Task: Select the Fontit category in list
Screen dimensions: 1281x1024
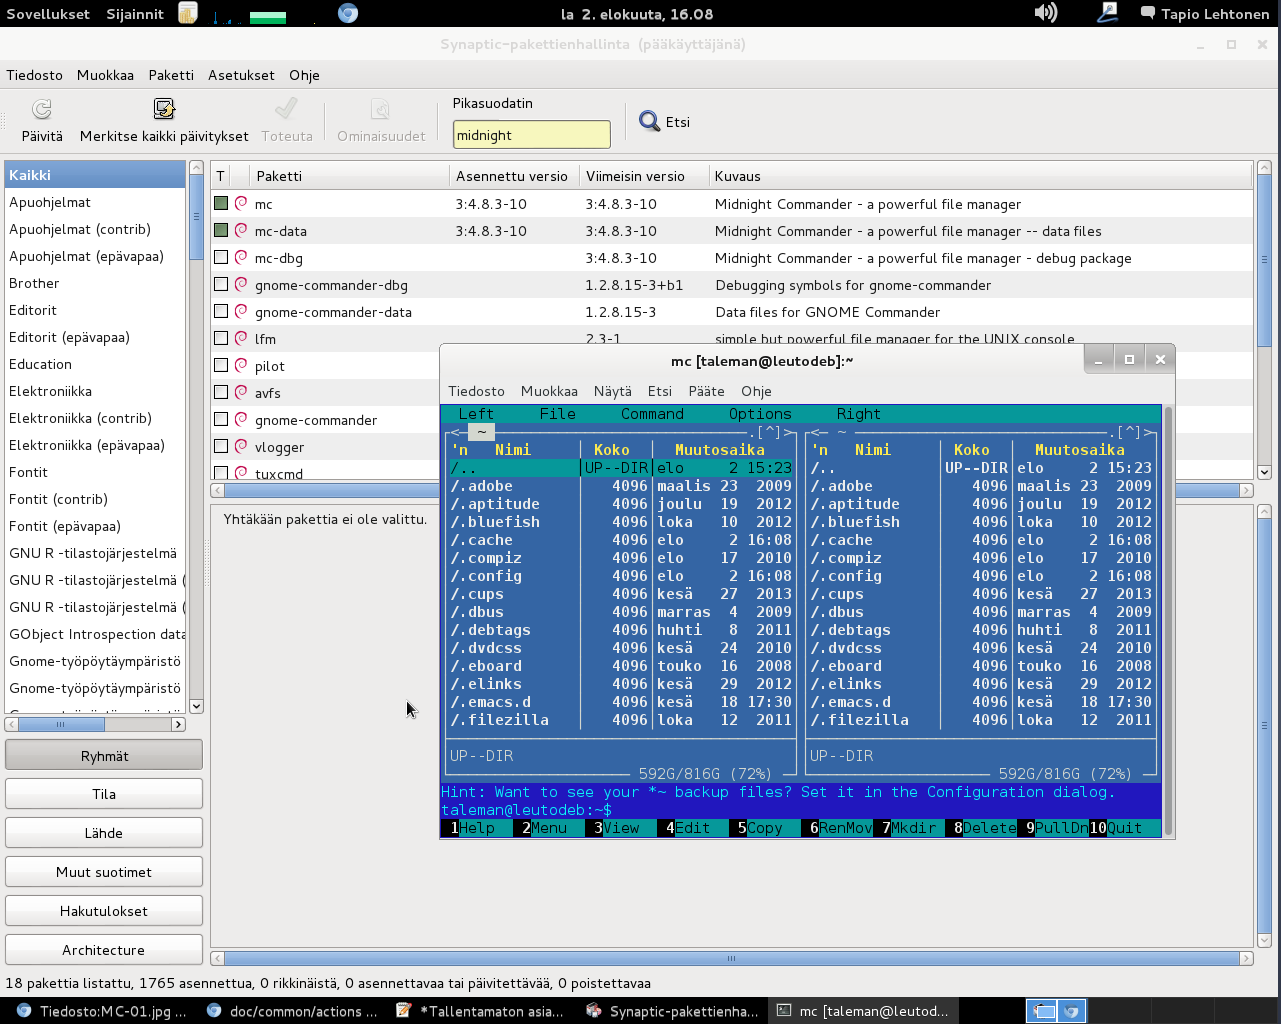Action: pyautogui.click(x=96, y=472)
